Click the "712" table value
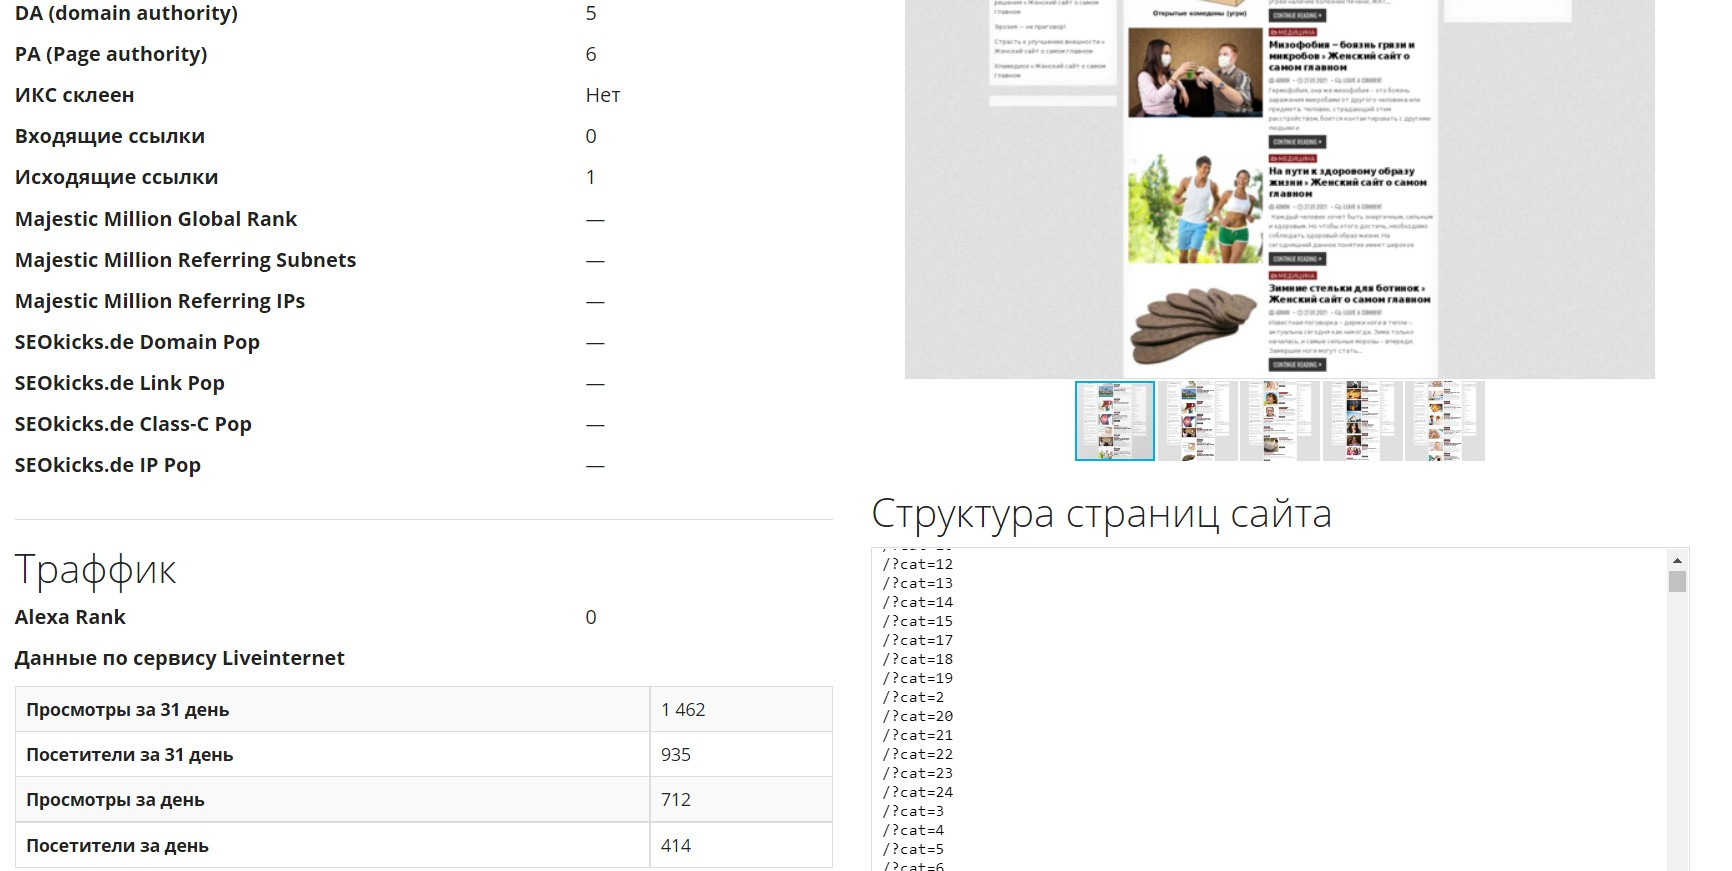The height and width of the screenshot is (871, 1732). point(676,800)
